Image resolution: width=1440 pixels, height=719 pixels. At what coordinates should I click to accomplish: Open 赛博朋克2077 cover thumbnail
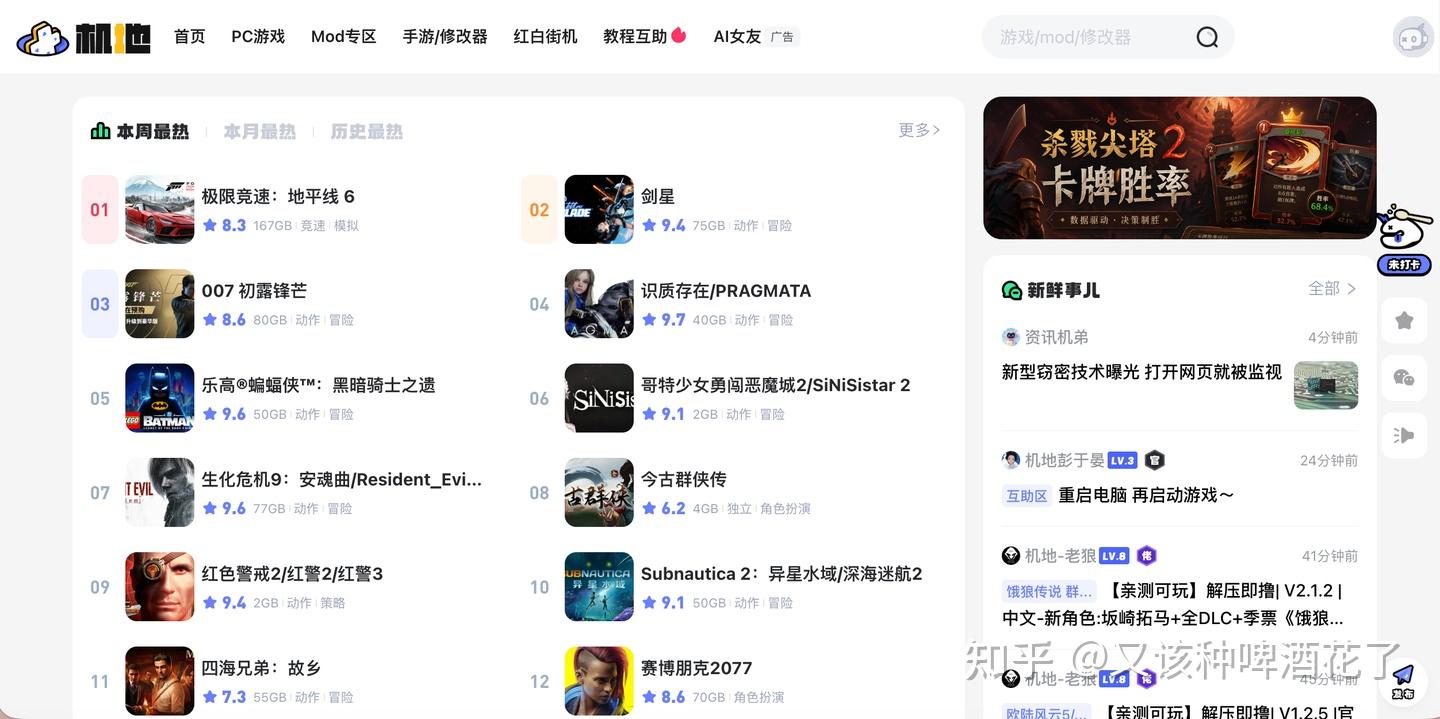click(599, 681)
